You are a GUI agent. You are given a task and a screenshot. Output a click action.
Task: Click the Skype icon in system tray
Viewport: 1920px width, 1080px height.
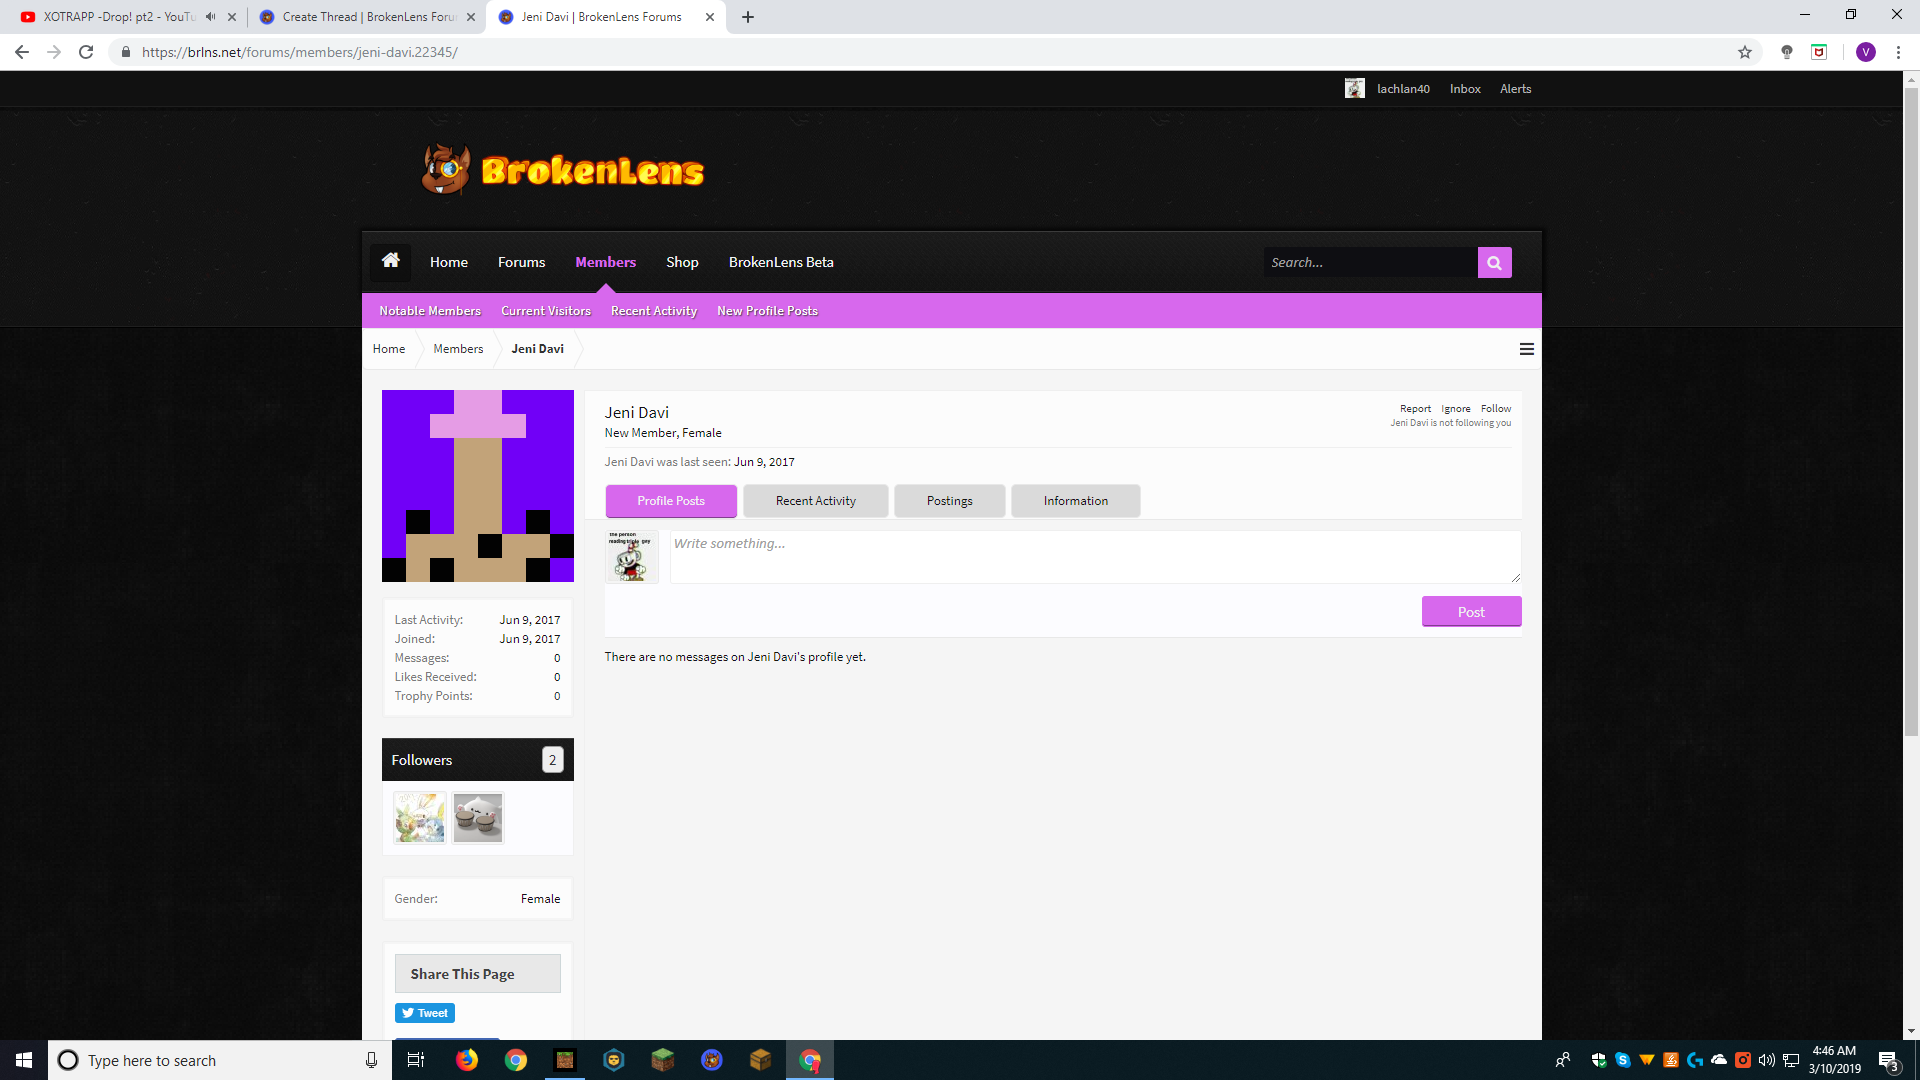1623,1060
